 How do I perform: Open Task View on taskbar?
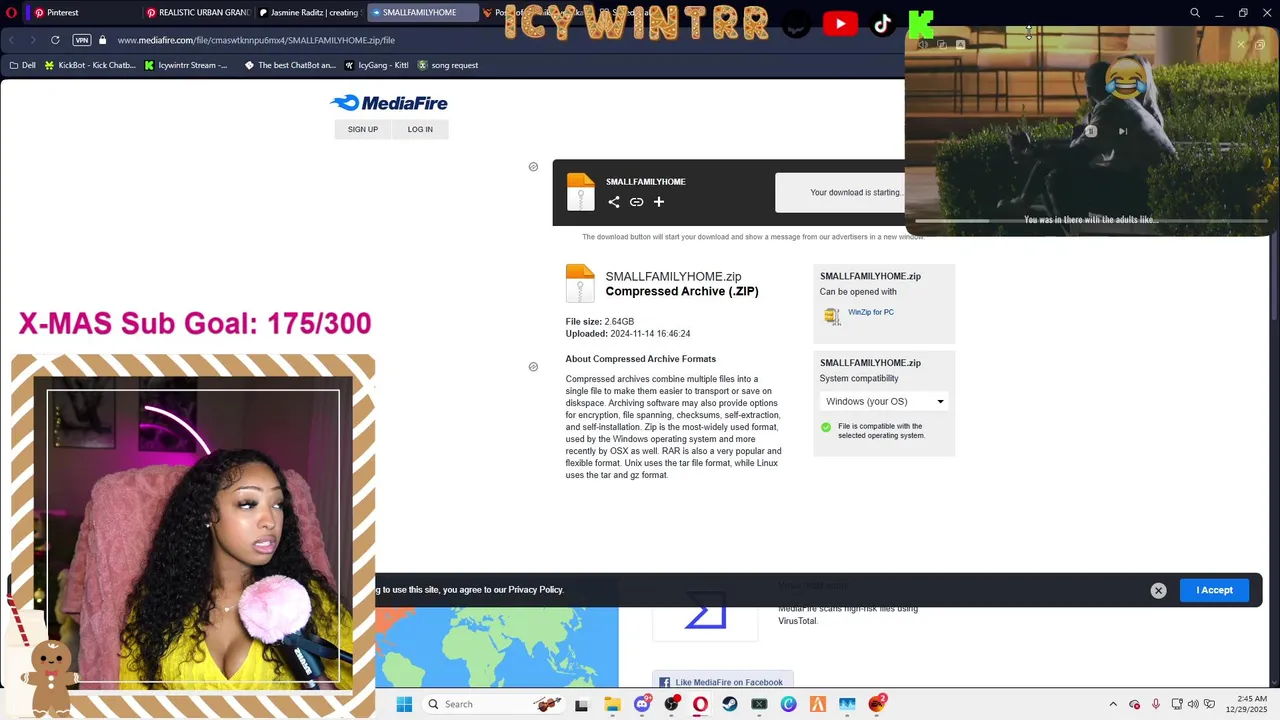pos(582,704)
